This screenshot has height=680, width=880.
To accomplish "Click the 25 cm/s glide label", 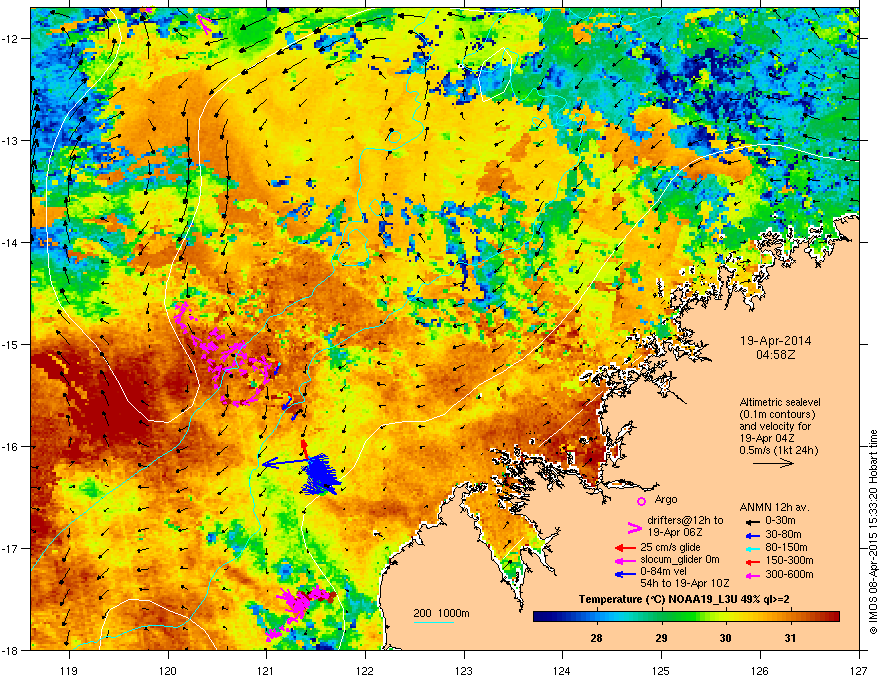I will pyautogui.click(x=670, y=548).
